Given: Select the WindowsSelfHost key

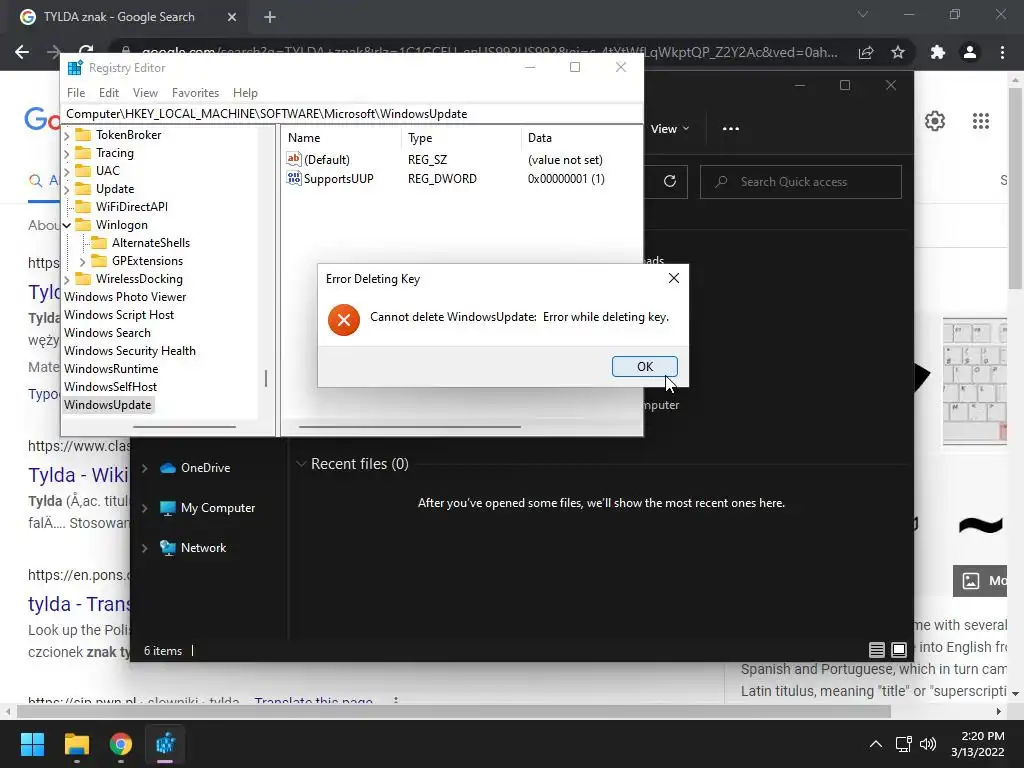Looking at the screenshot, I should pyautogui.click(x=110, y=387).
